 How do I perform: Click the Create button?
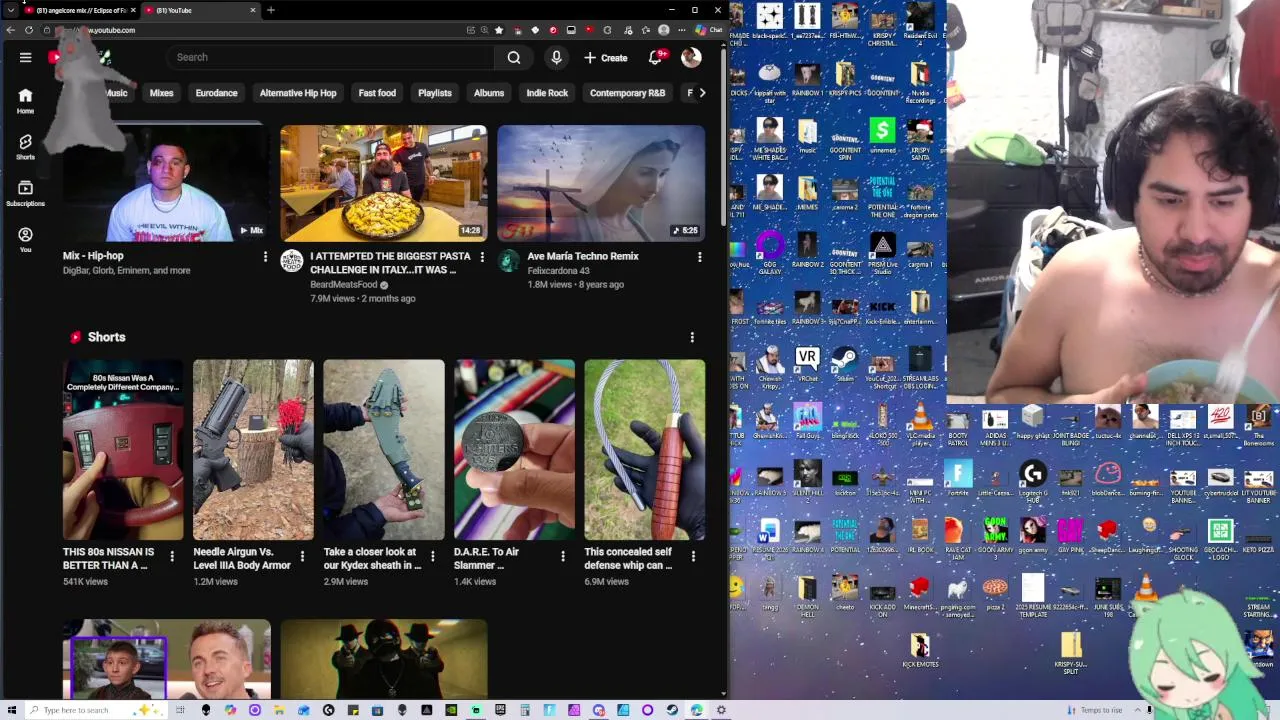[x=606, y=57]
